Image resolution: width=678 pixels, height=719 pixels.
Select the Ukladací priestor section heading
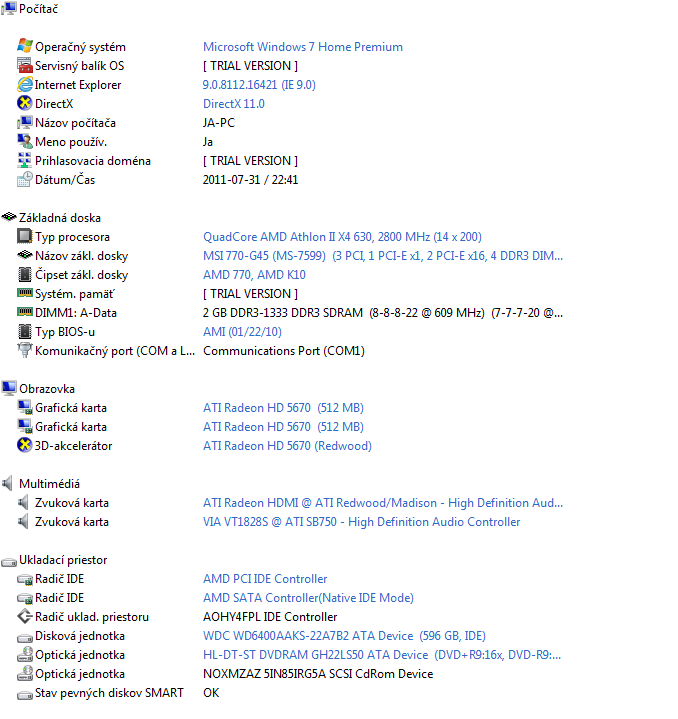[63, 560]
